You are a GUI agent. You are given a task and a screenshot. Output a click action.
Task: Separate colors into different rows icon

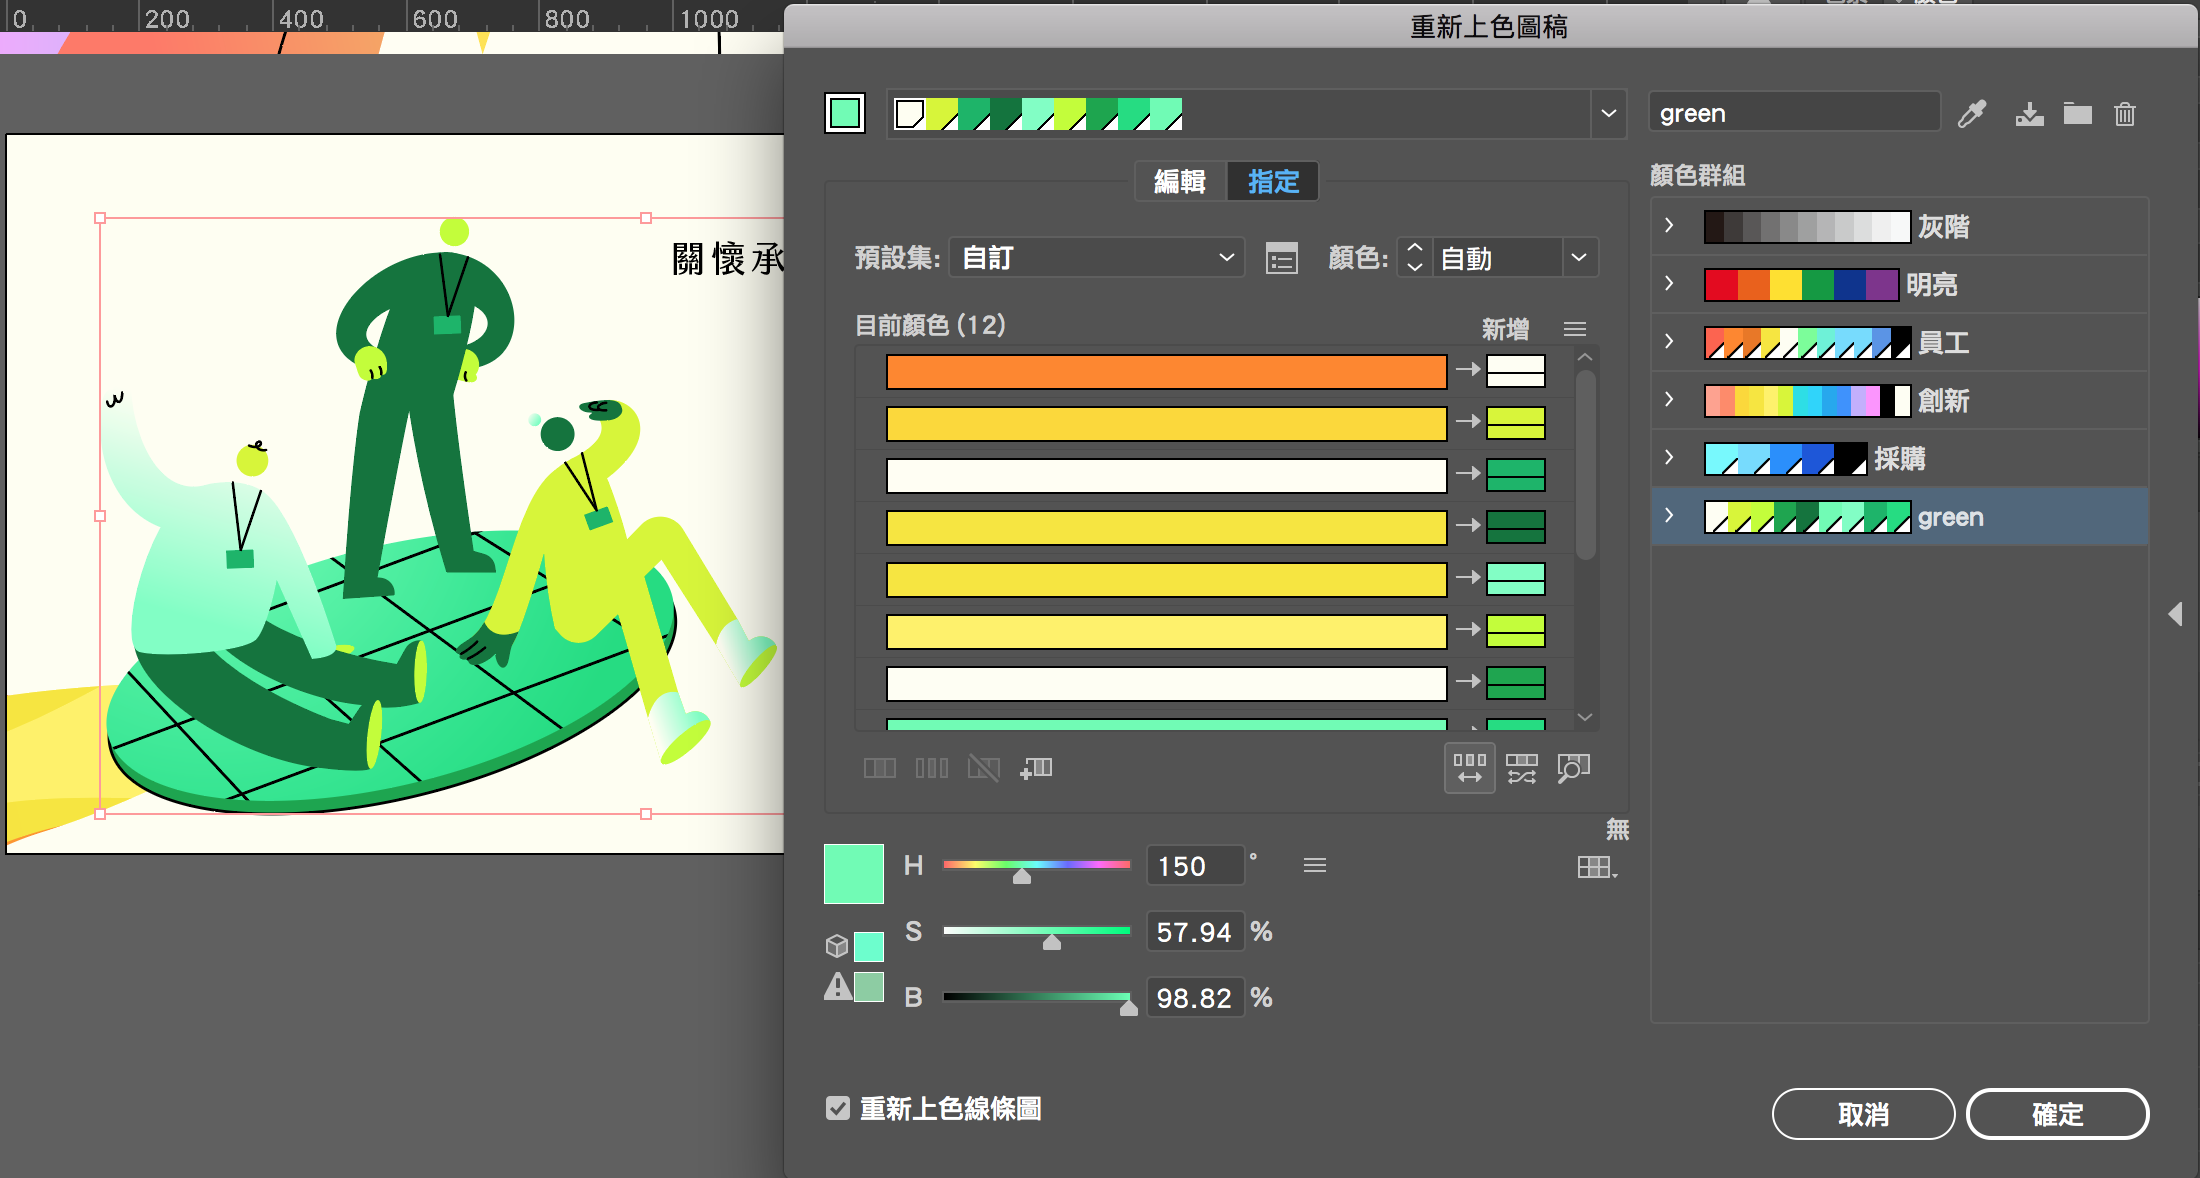click(932, 768)
